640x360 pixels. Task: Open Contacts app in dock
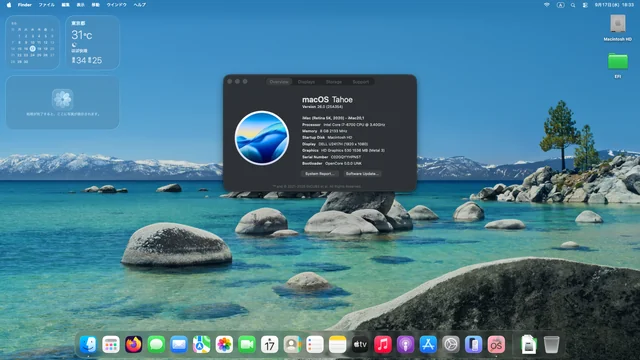(292, 344)
